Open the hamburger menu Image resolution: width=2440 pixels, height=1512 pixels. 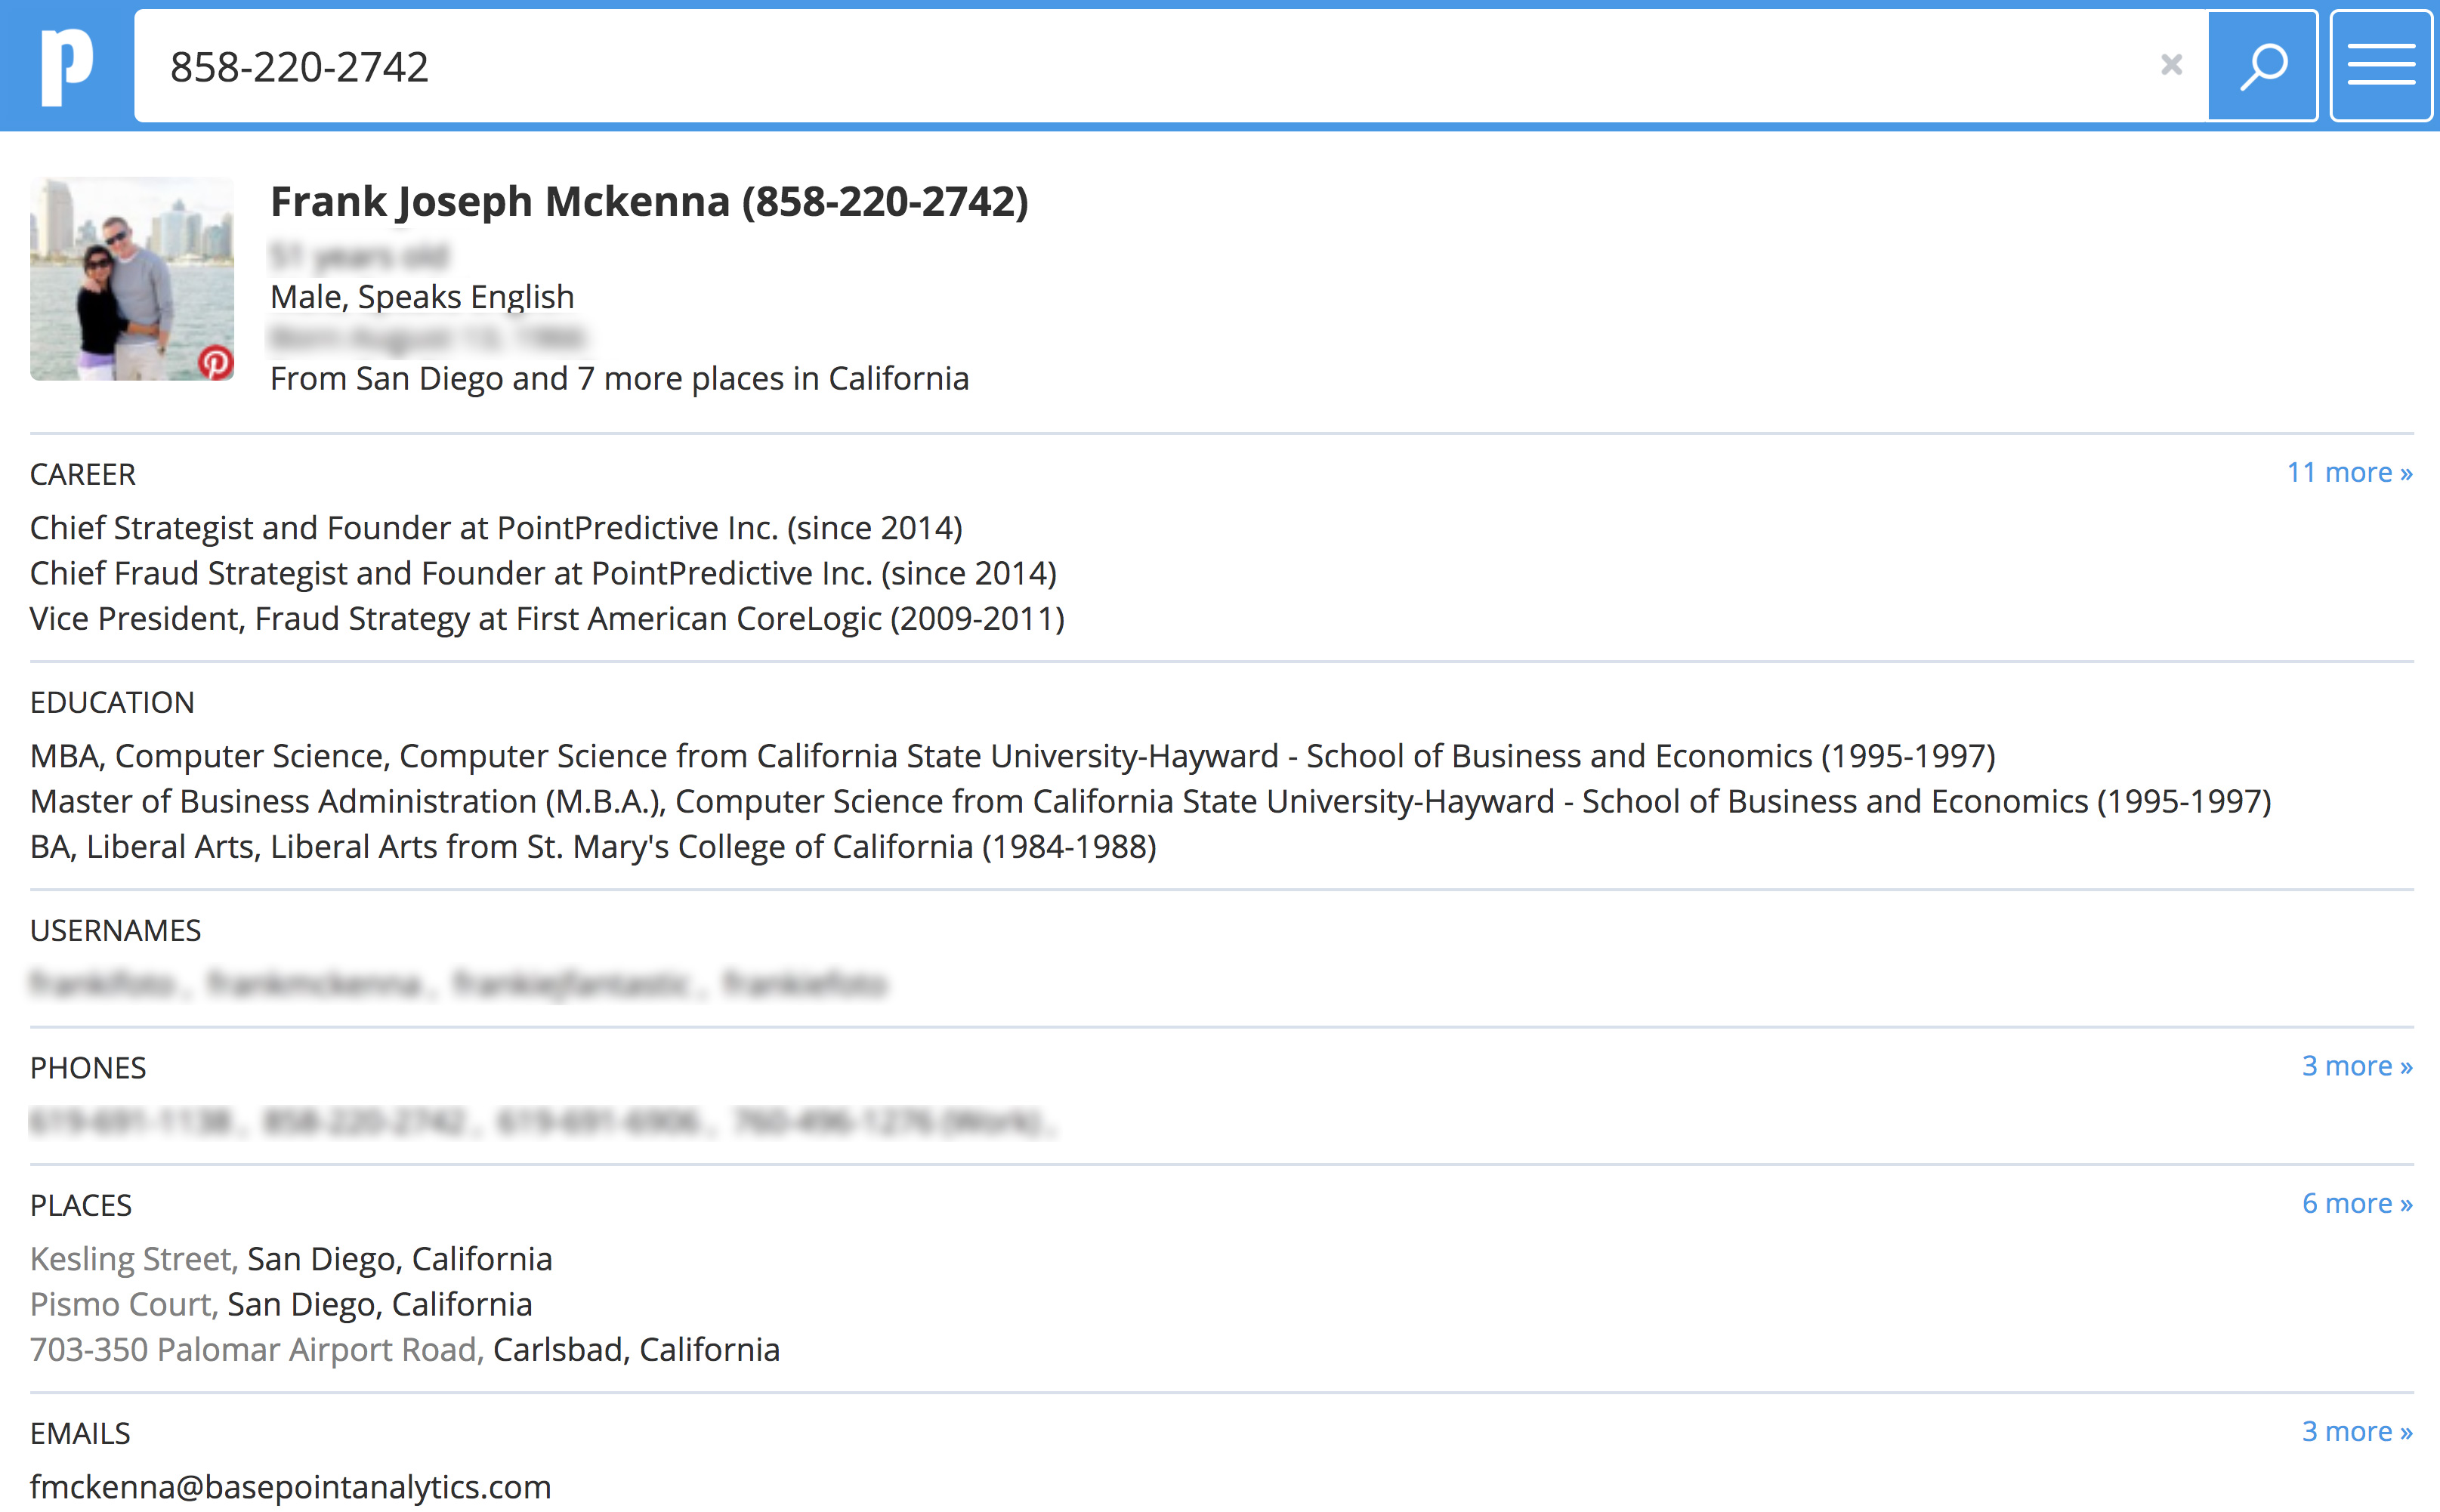pyautogui.click(x=2381, y=66)
